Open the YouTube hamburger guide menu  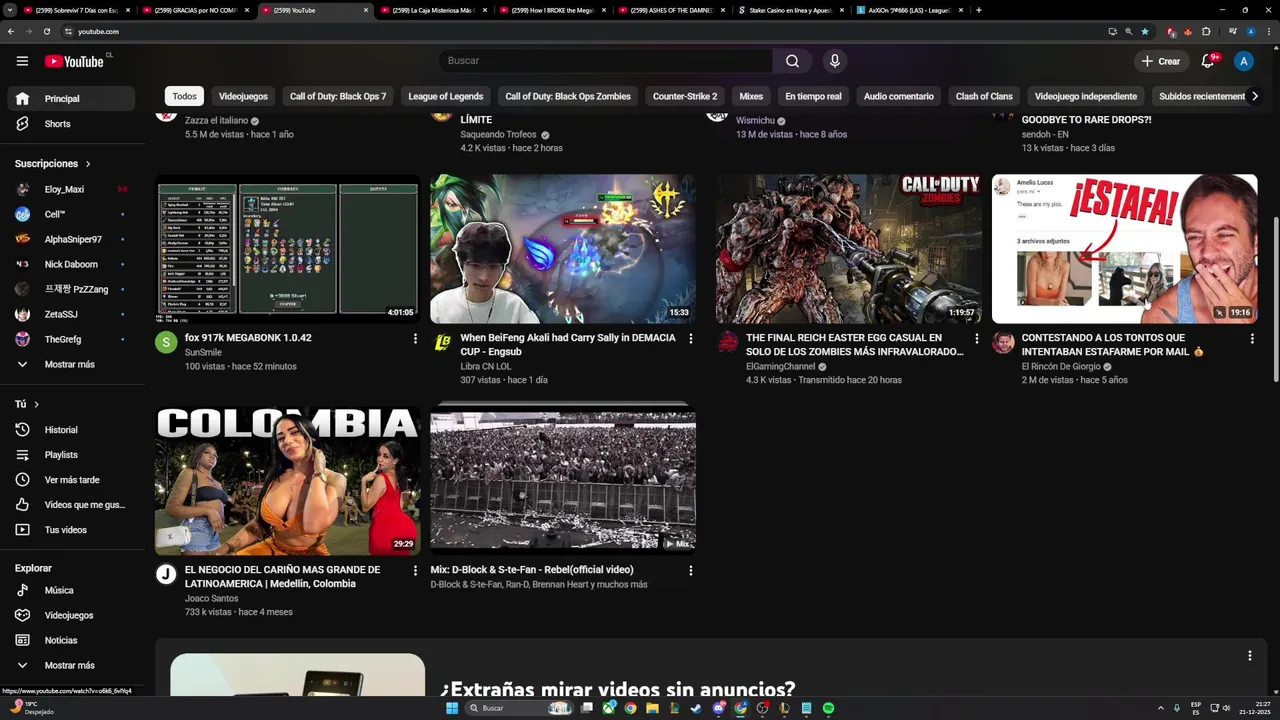22,61
